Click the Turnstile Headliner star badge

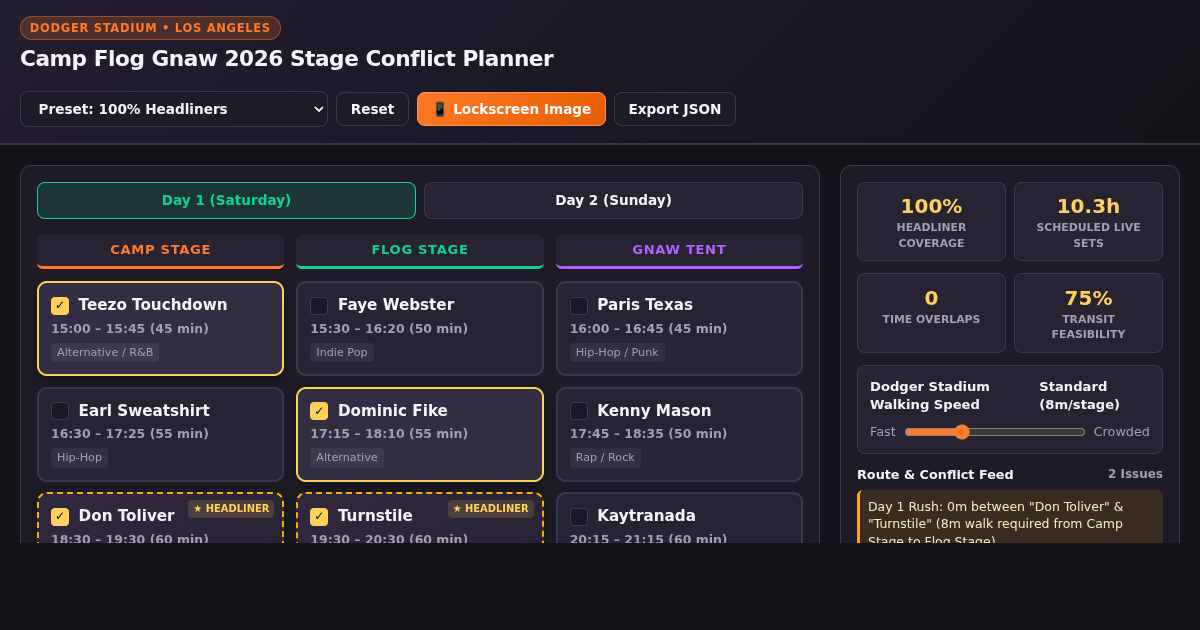pyautogui.click(x=491, y=508)
